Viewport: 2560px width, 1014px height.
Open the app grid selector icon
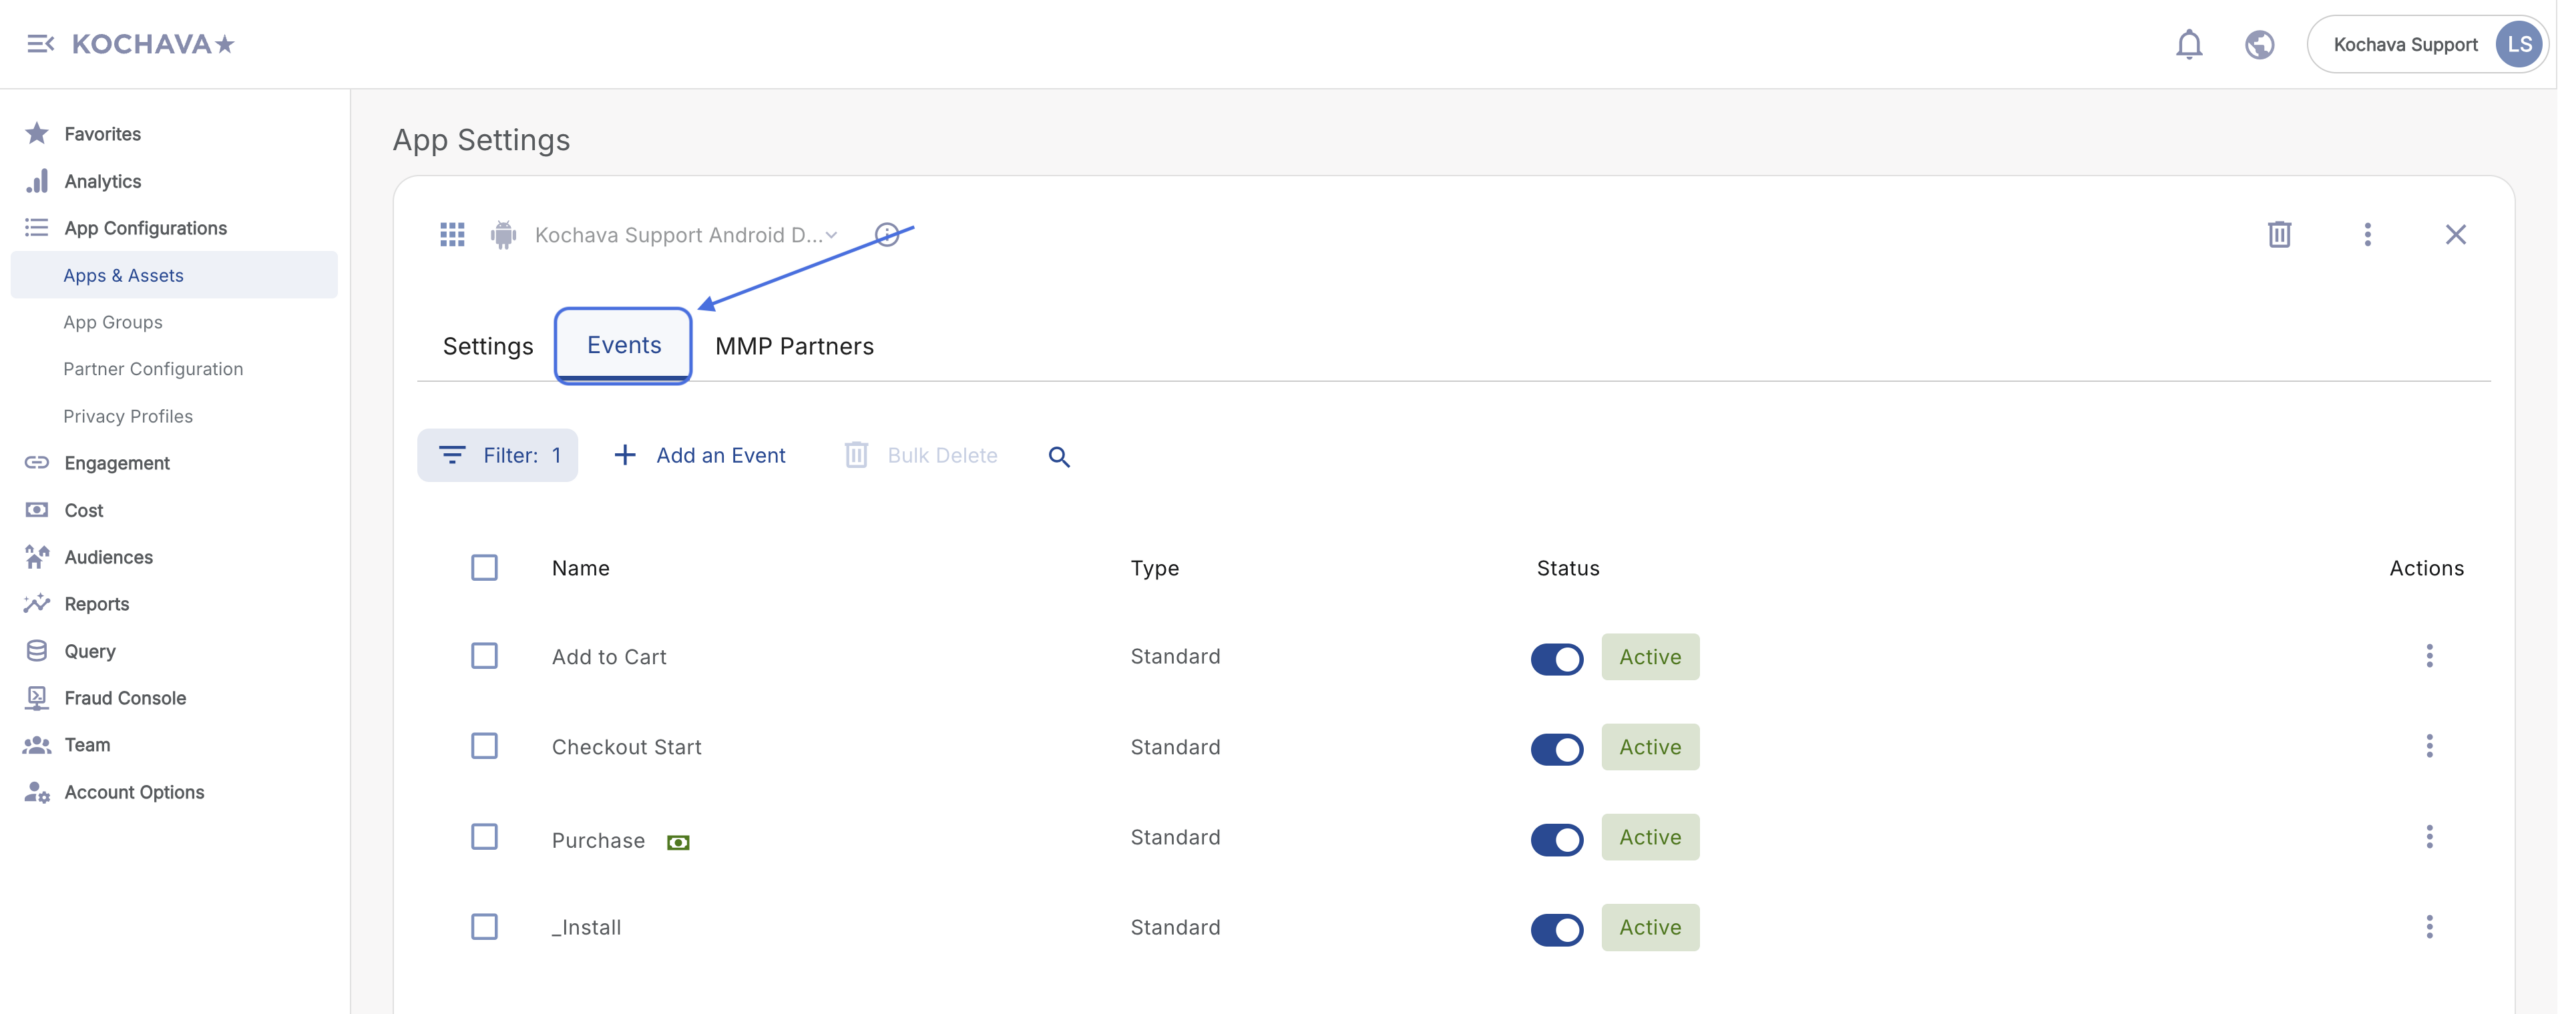[452, 235]
